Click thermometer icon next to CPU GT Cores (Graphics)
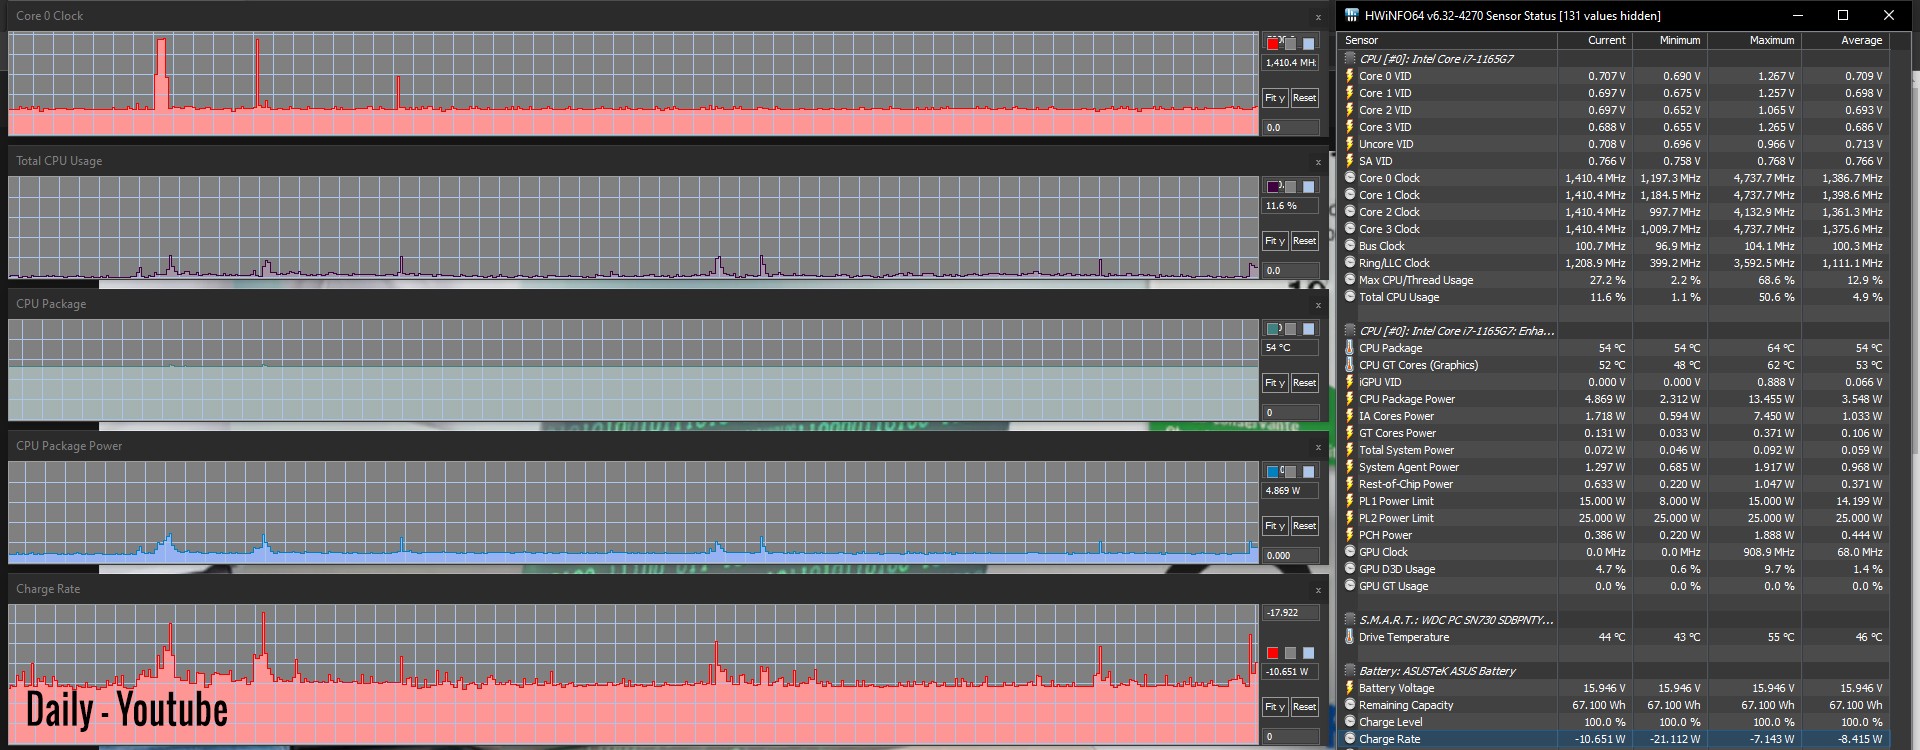Screen dimensions: 1920x750 pos(1350,365)
